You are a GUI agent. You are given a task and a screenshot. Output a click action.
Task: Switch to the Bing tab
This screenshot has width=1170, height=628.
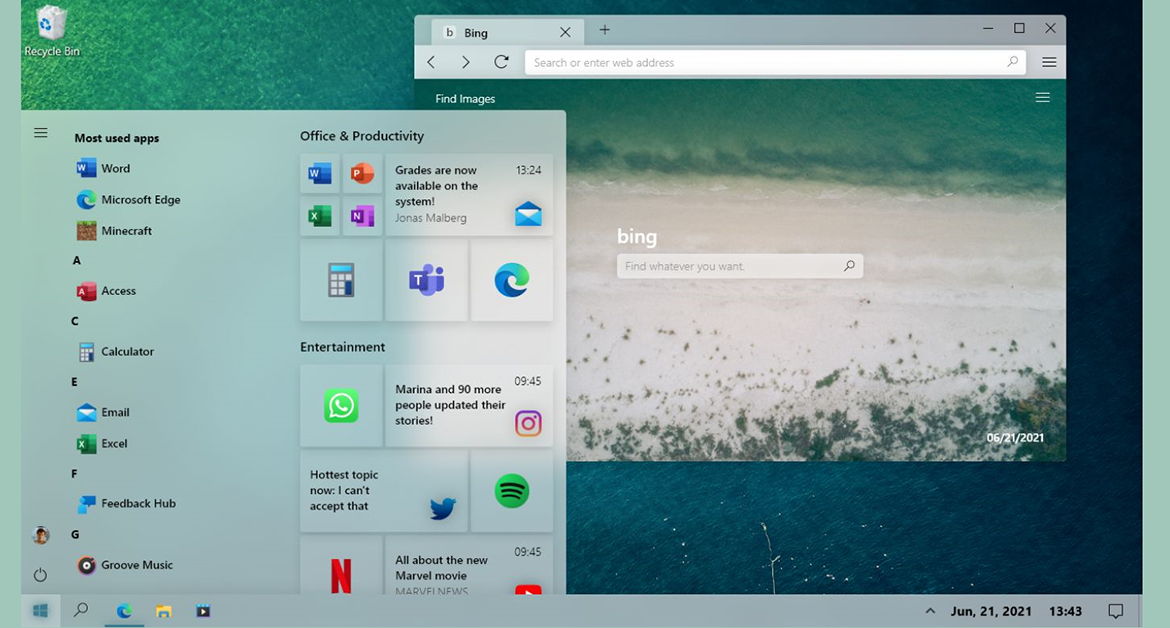point(495,33)
